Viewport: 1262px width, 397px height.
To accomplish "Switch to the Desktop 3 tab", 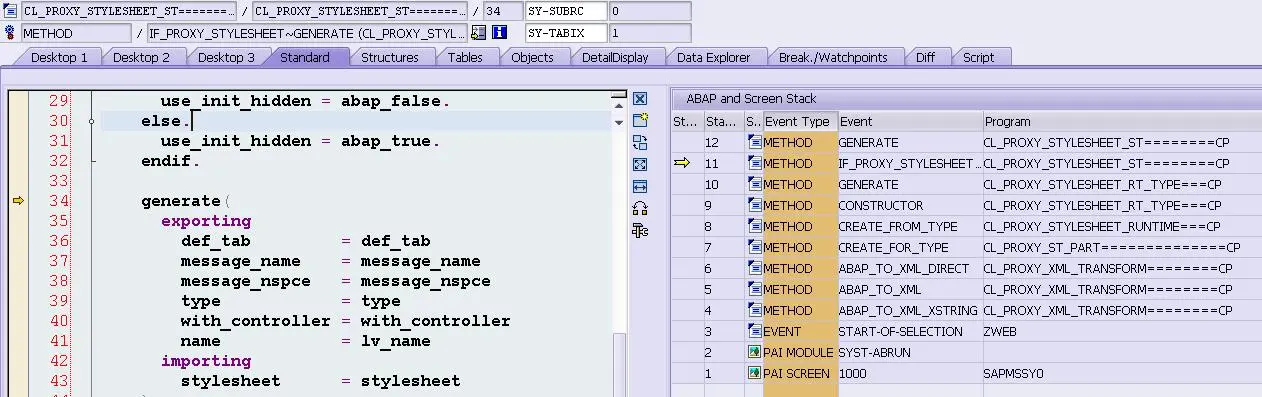I will click(x=225, y=57).
